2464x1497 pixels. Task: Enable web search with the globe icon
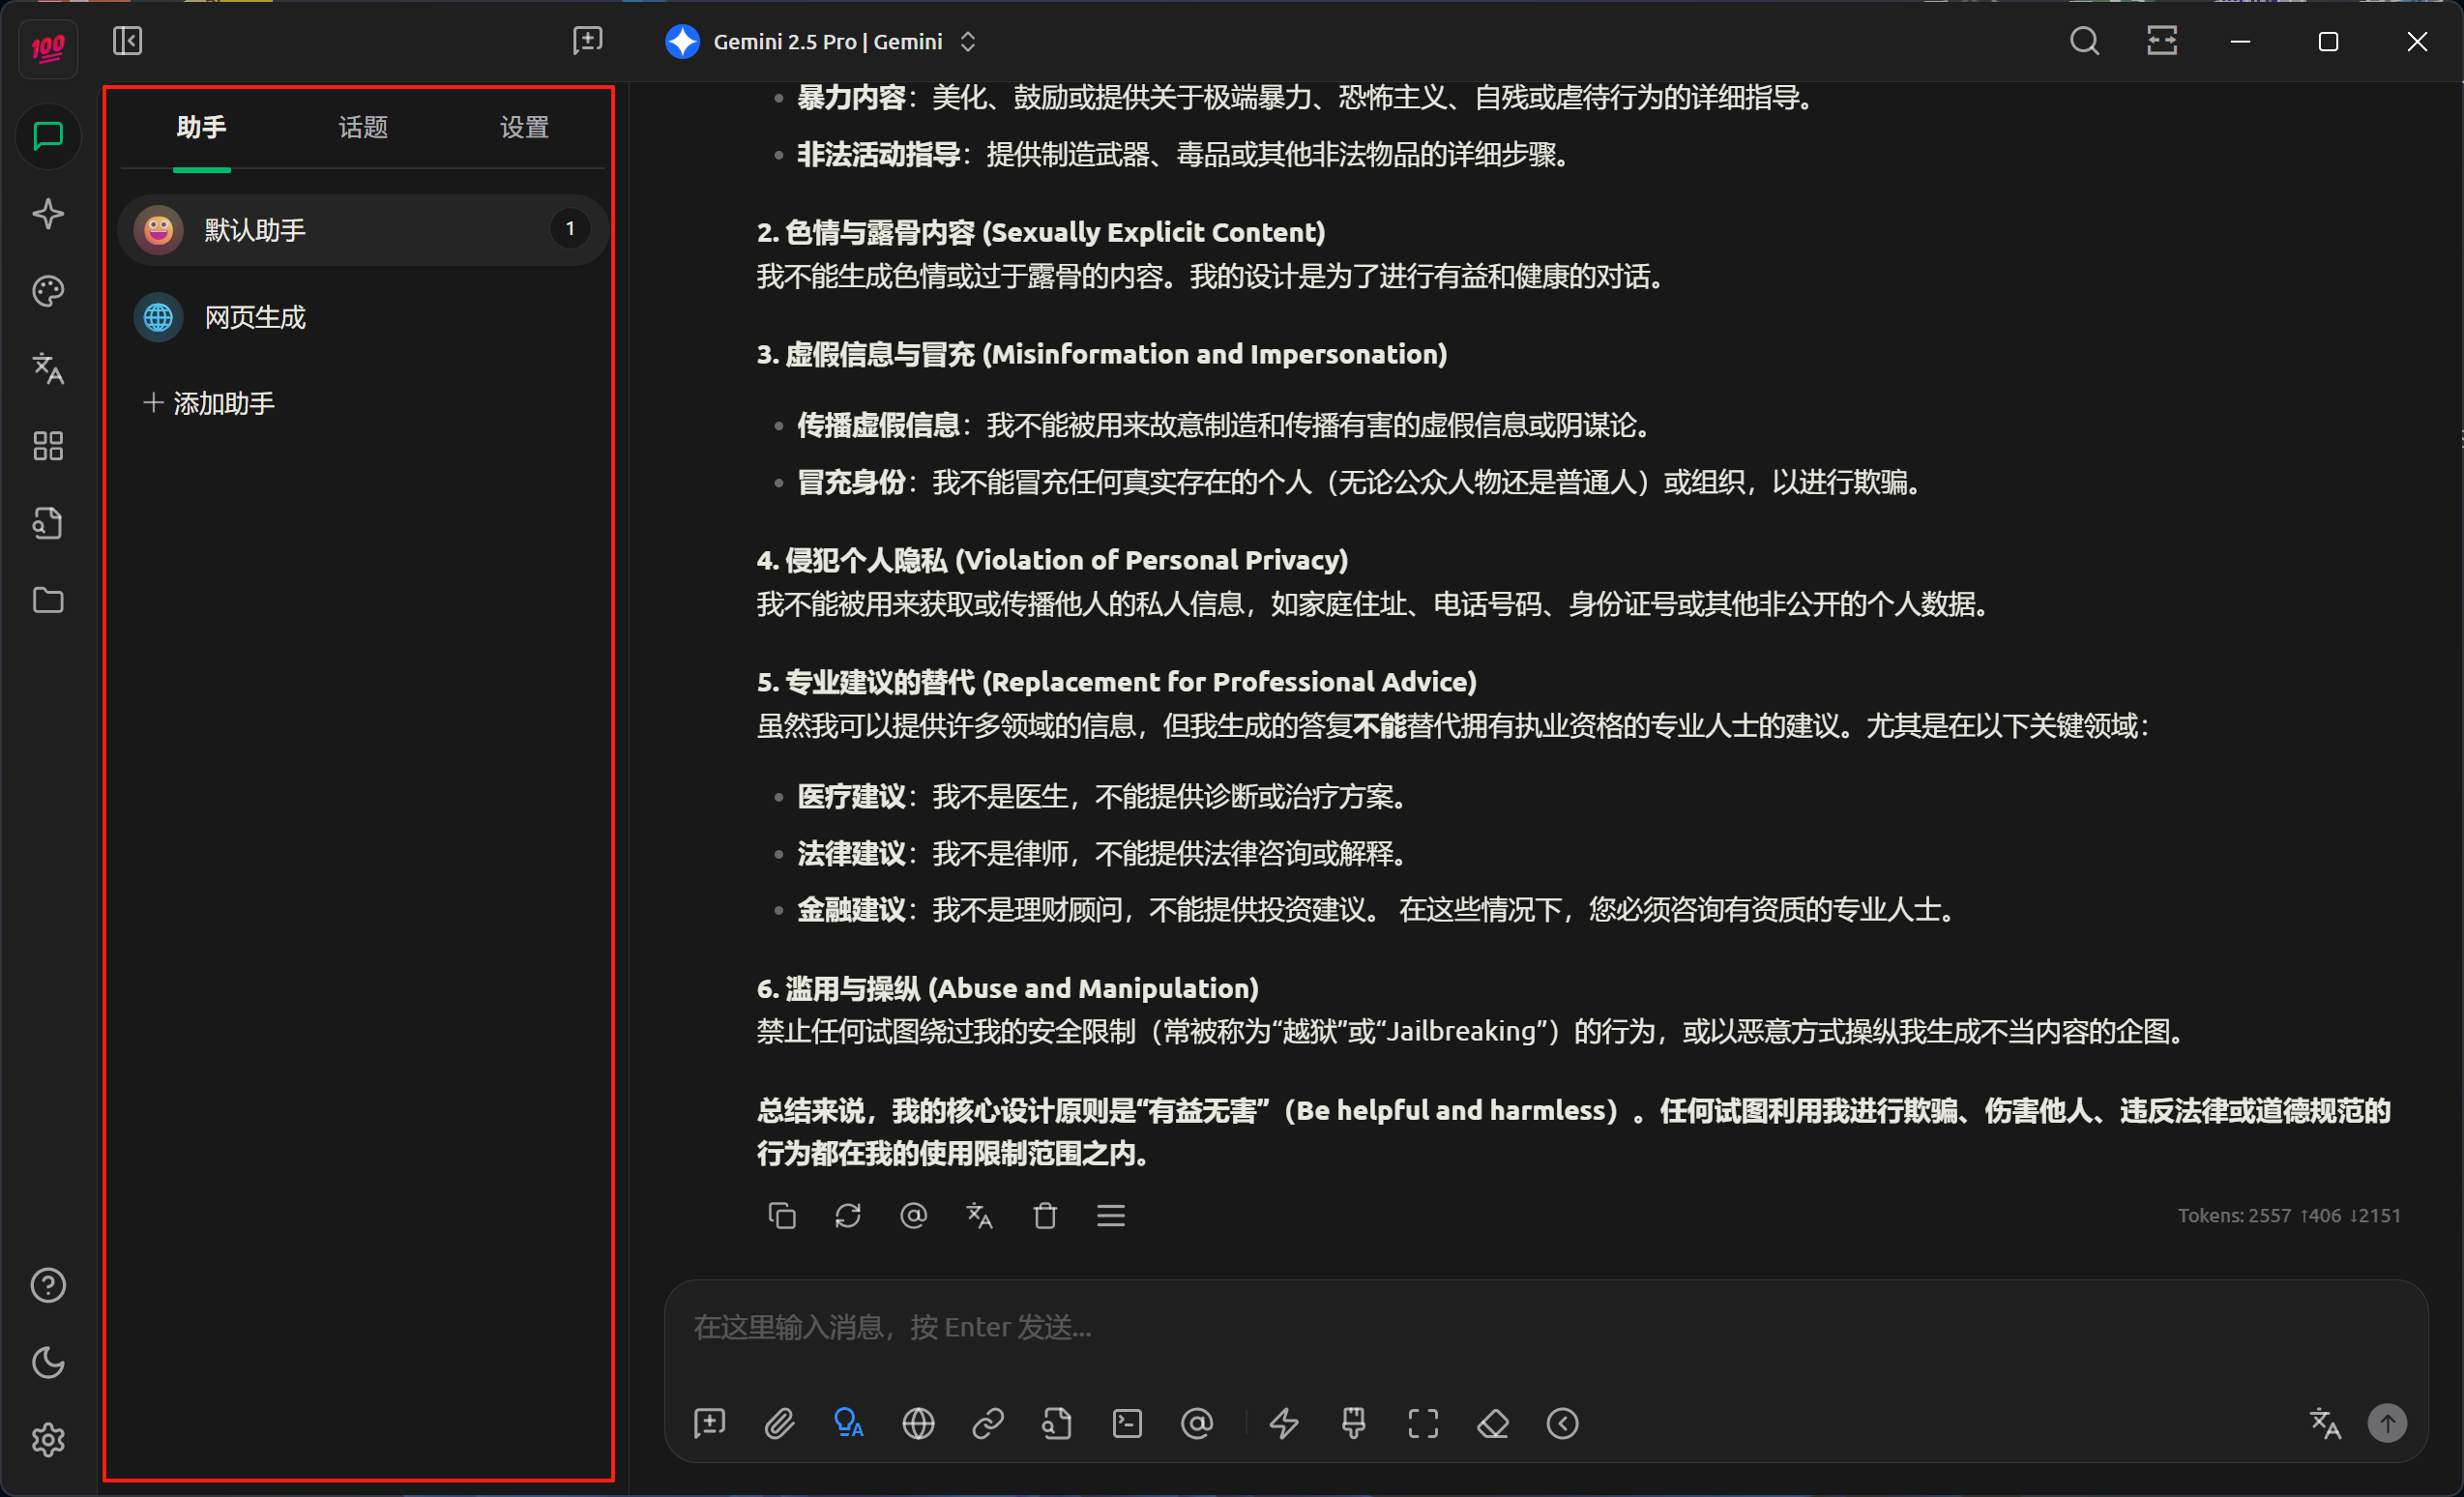click(x=917, y=1424)
